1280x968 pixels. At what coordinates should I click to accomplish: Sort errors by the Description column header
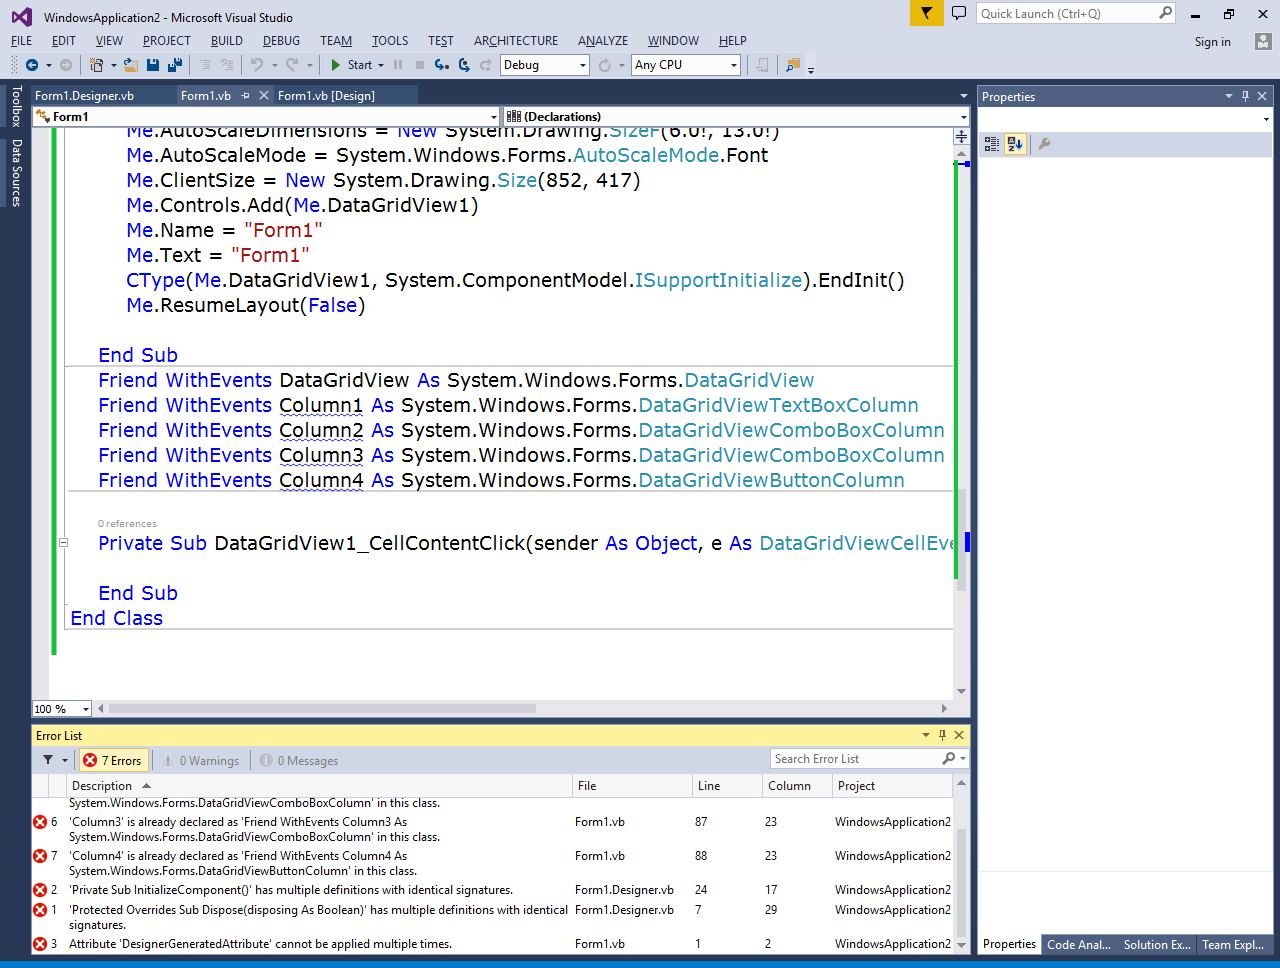pyautogui.click(x=321, y=786)
